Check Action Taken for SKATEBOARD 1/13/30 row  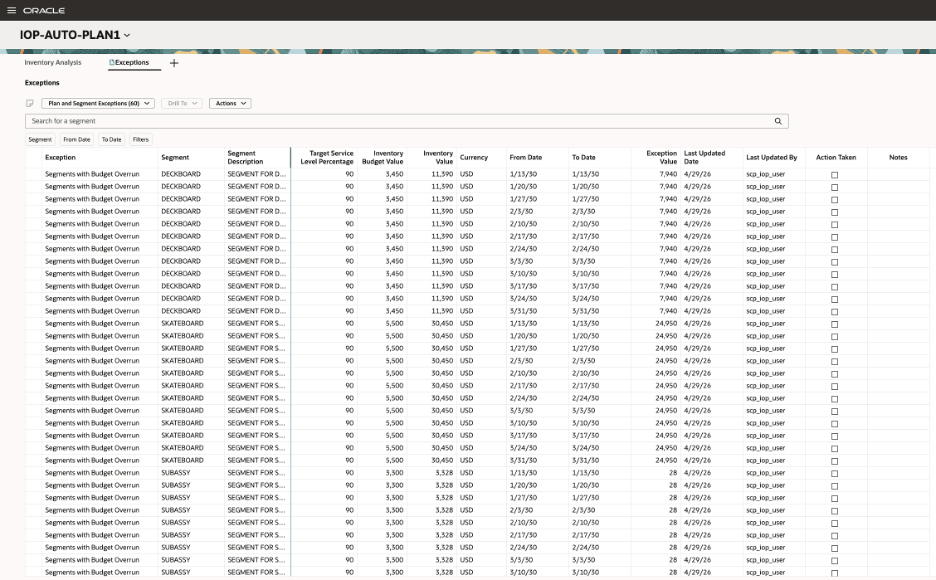(835, 325)
